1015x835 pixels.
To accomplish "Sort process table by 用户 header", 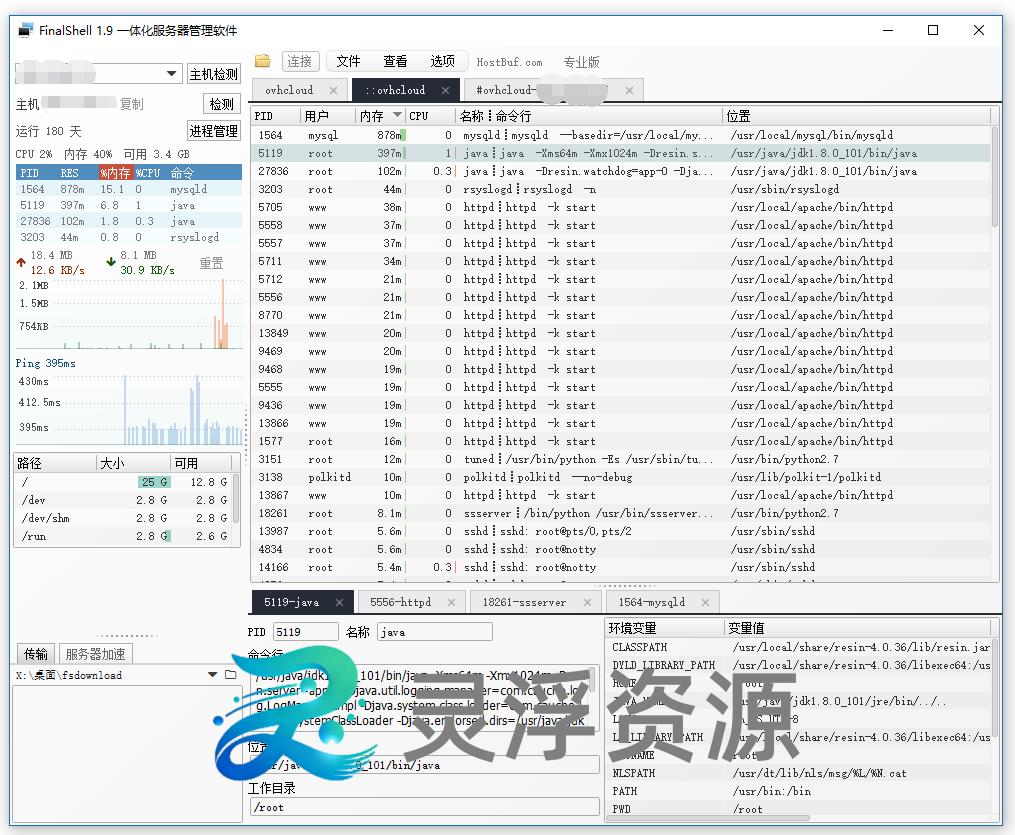I will [329, 116].
